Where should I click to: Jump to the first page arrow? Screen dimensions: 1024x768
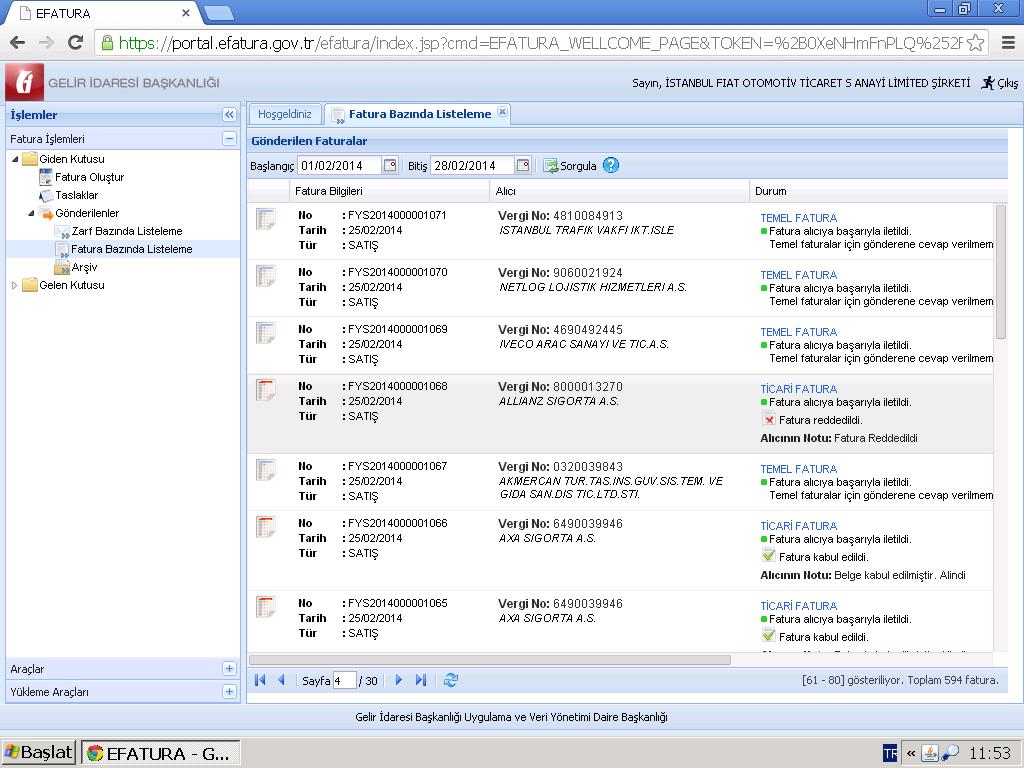[260, 680]
